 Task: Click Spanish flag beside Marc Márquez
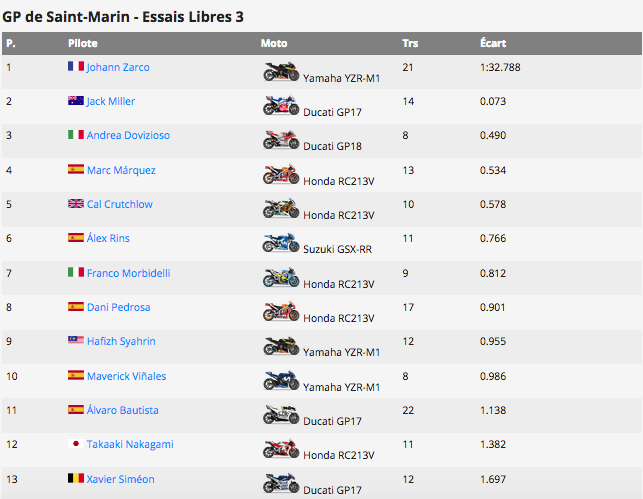(x=76, y=169)
